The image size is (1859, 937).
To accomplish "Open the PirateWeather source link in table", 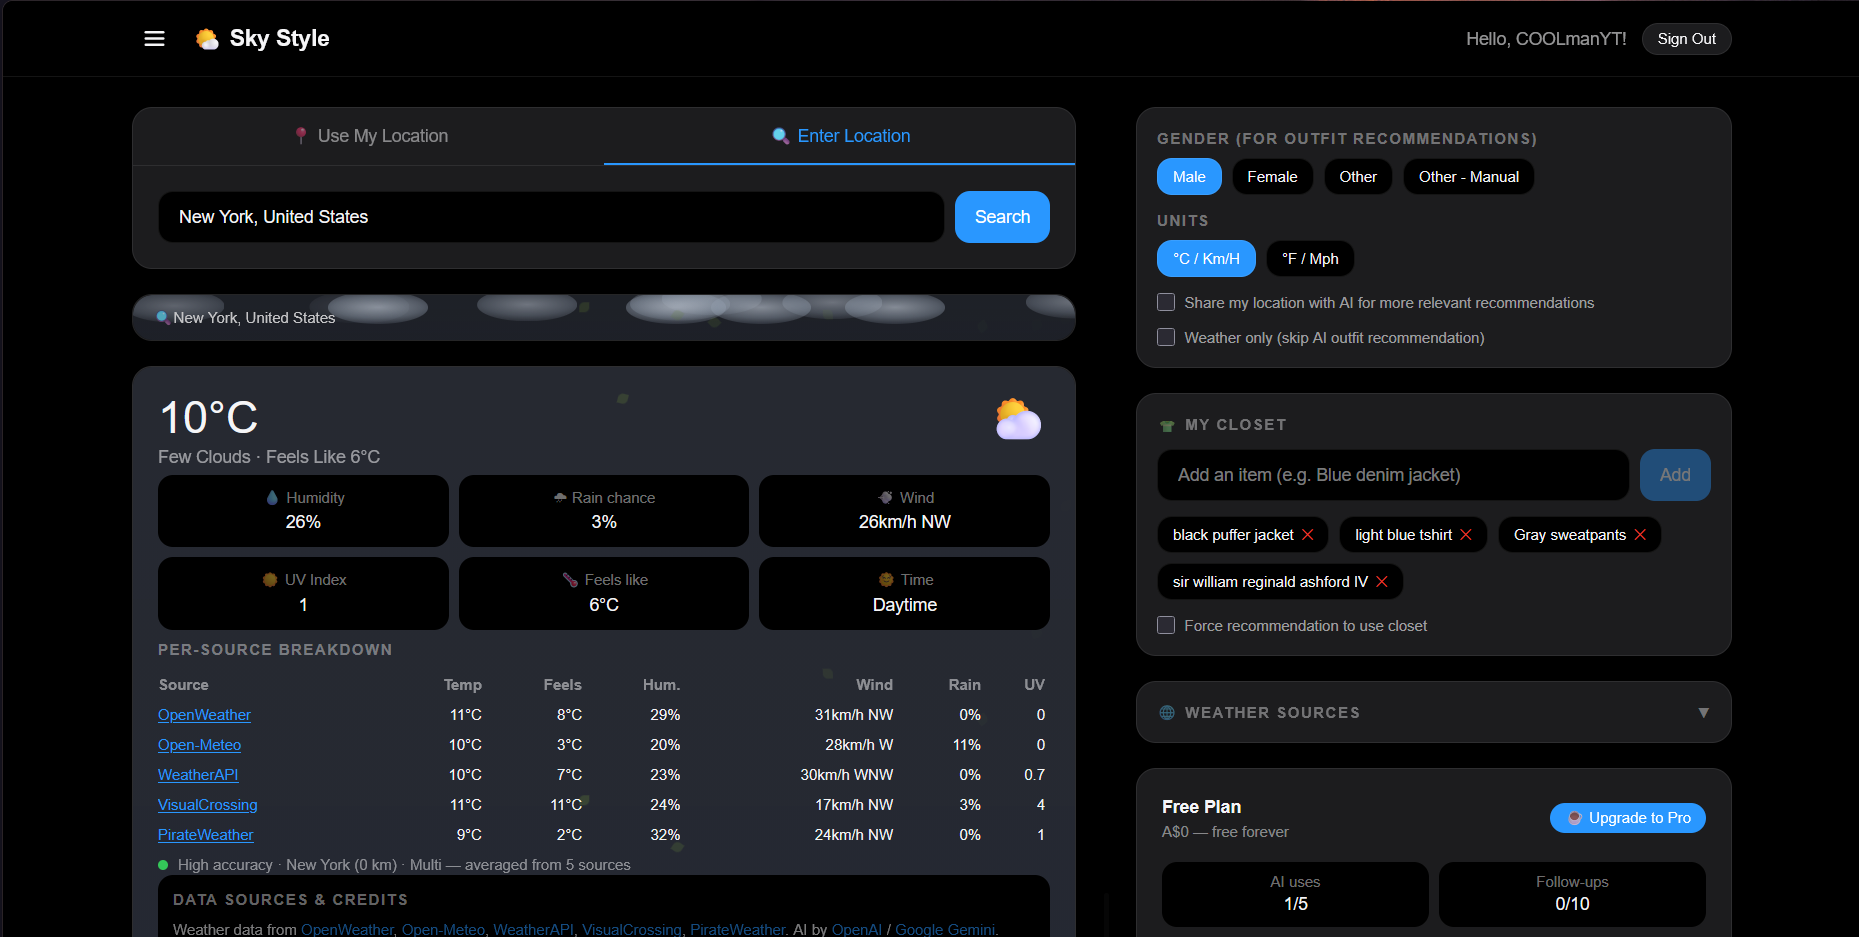I will (205, 835).
